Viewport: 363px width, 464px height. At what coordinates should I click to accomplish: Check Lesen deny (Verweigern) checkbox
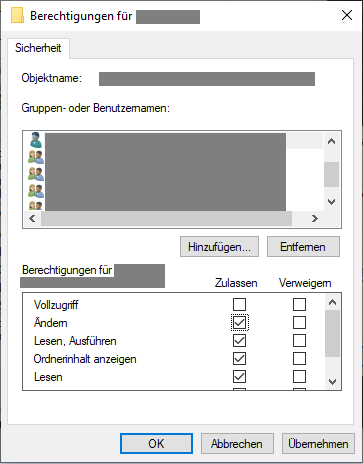point(299,377)
